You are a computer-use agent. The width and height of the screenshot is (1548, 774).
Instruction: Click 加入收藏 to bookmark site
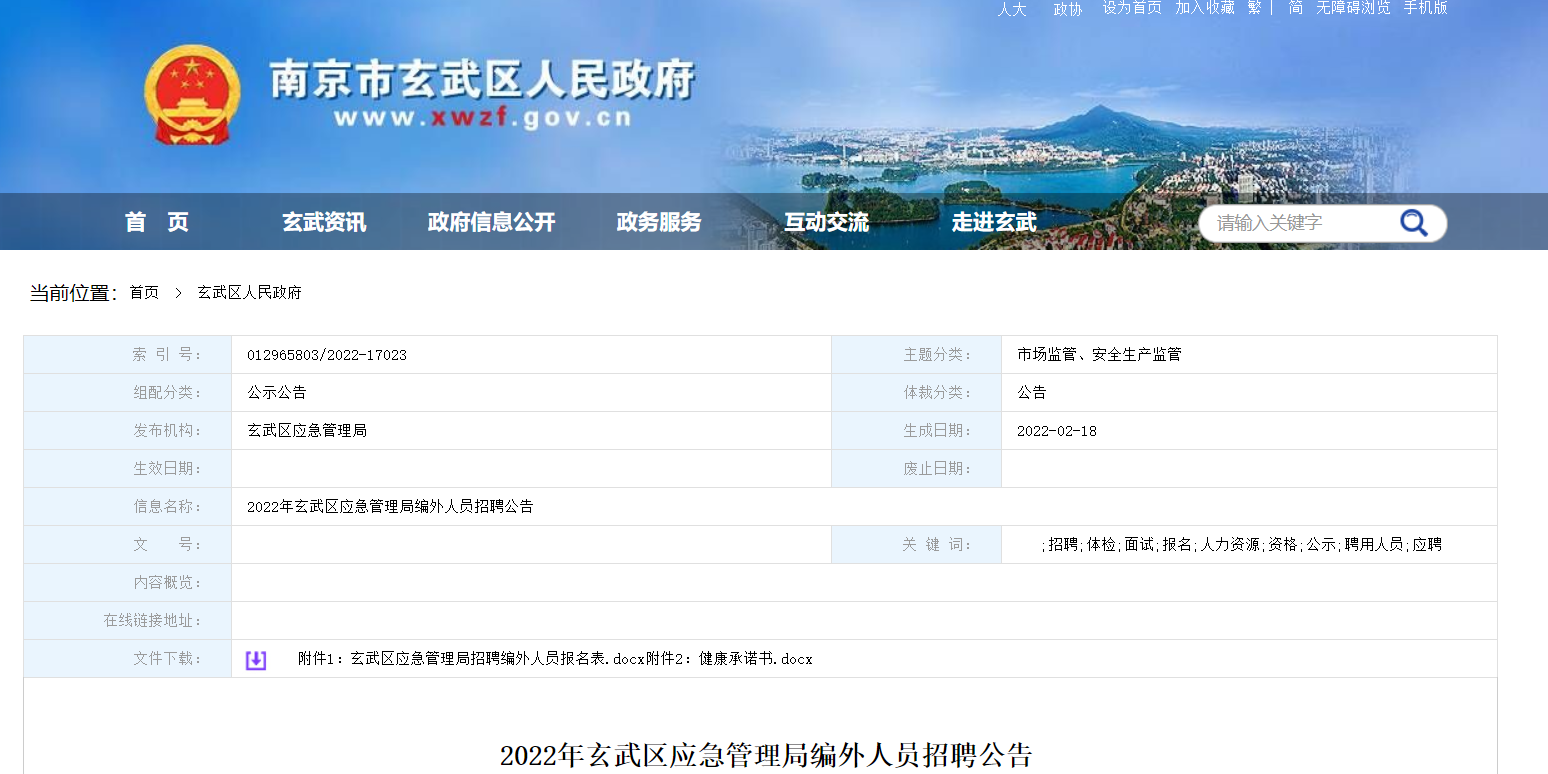(x=1204, y=8)
